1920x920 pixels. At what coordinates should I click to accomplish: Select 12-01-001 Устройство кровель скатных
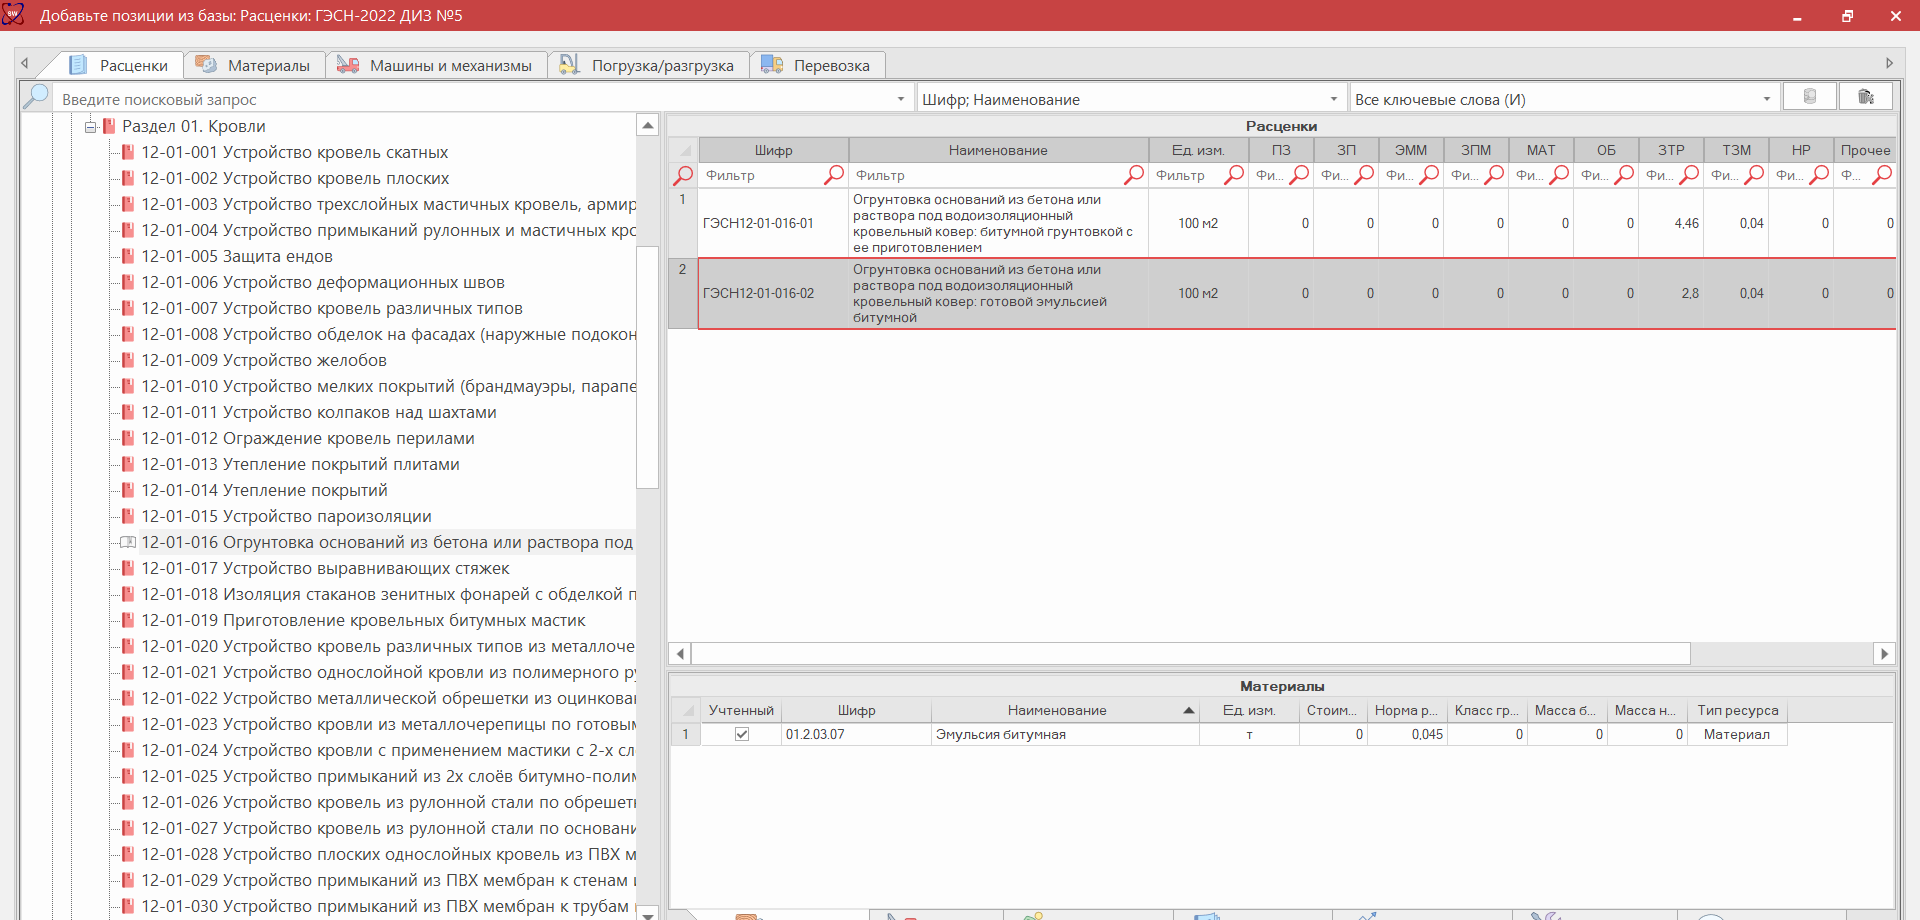[294, 152]
